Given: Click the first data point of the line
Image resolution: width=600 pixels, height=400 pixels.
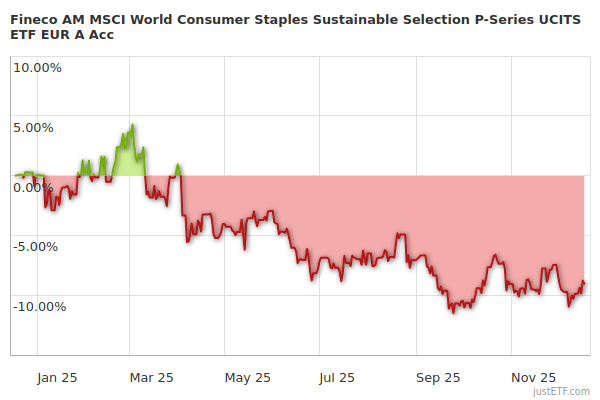Looking at the screenshot, I should pos(14,176).
